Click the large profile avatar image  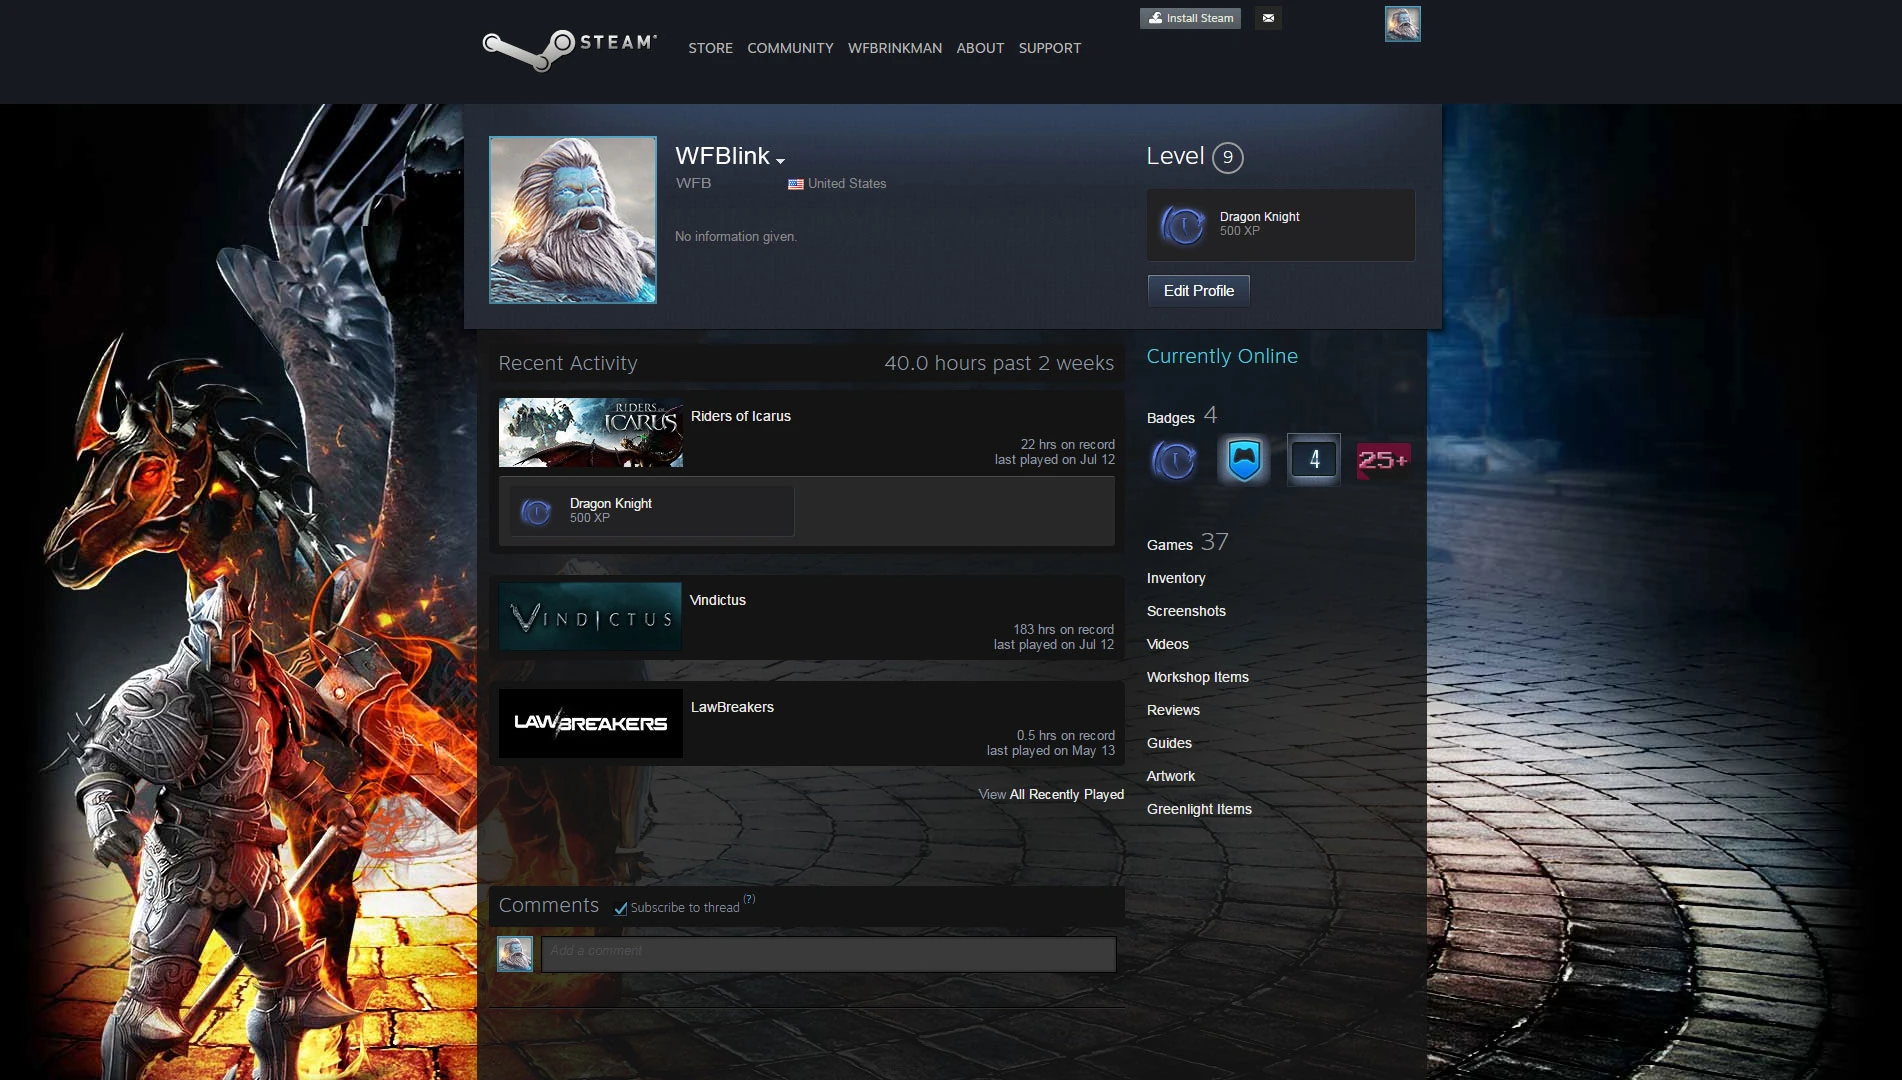[573, 220]
